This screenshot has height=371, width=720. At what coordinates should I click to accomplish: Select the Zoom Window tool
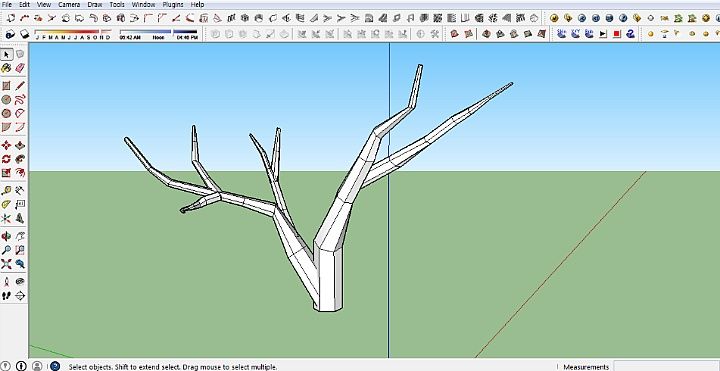click(20, 250)
